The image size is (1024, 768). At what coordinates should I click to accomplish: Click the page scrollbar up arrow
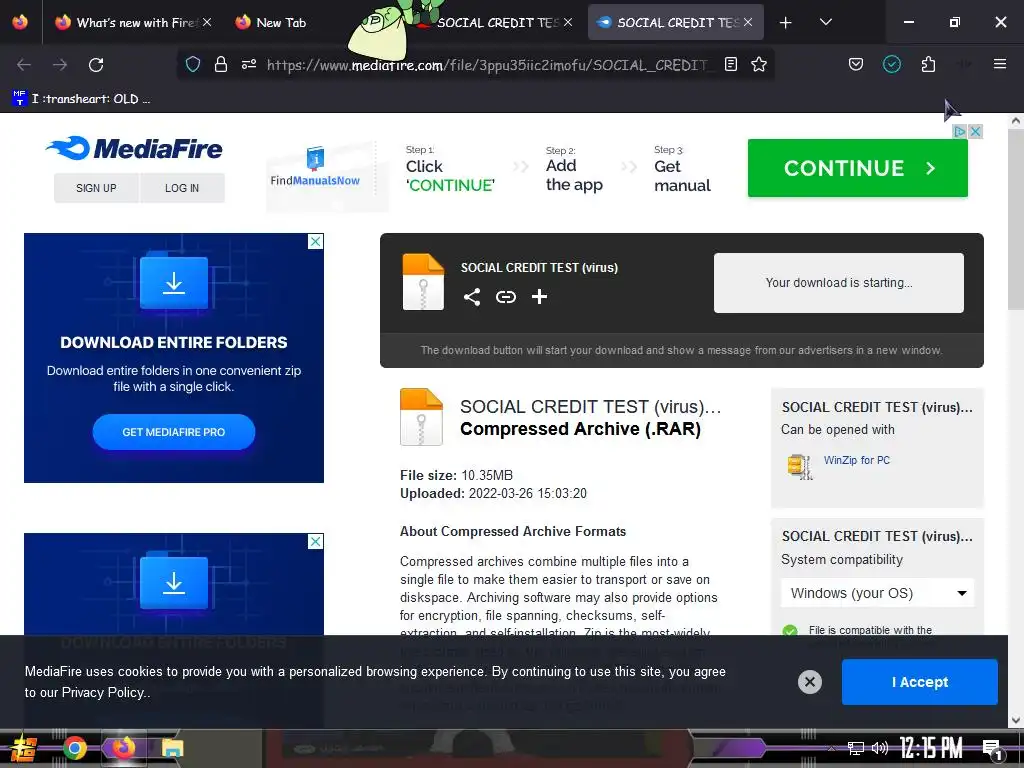[1016, 121]
